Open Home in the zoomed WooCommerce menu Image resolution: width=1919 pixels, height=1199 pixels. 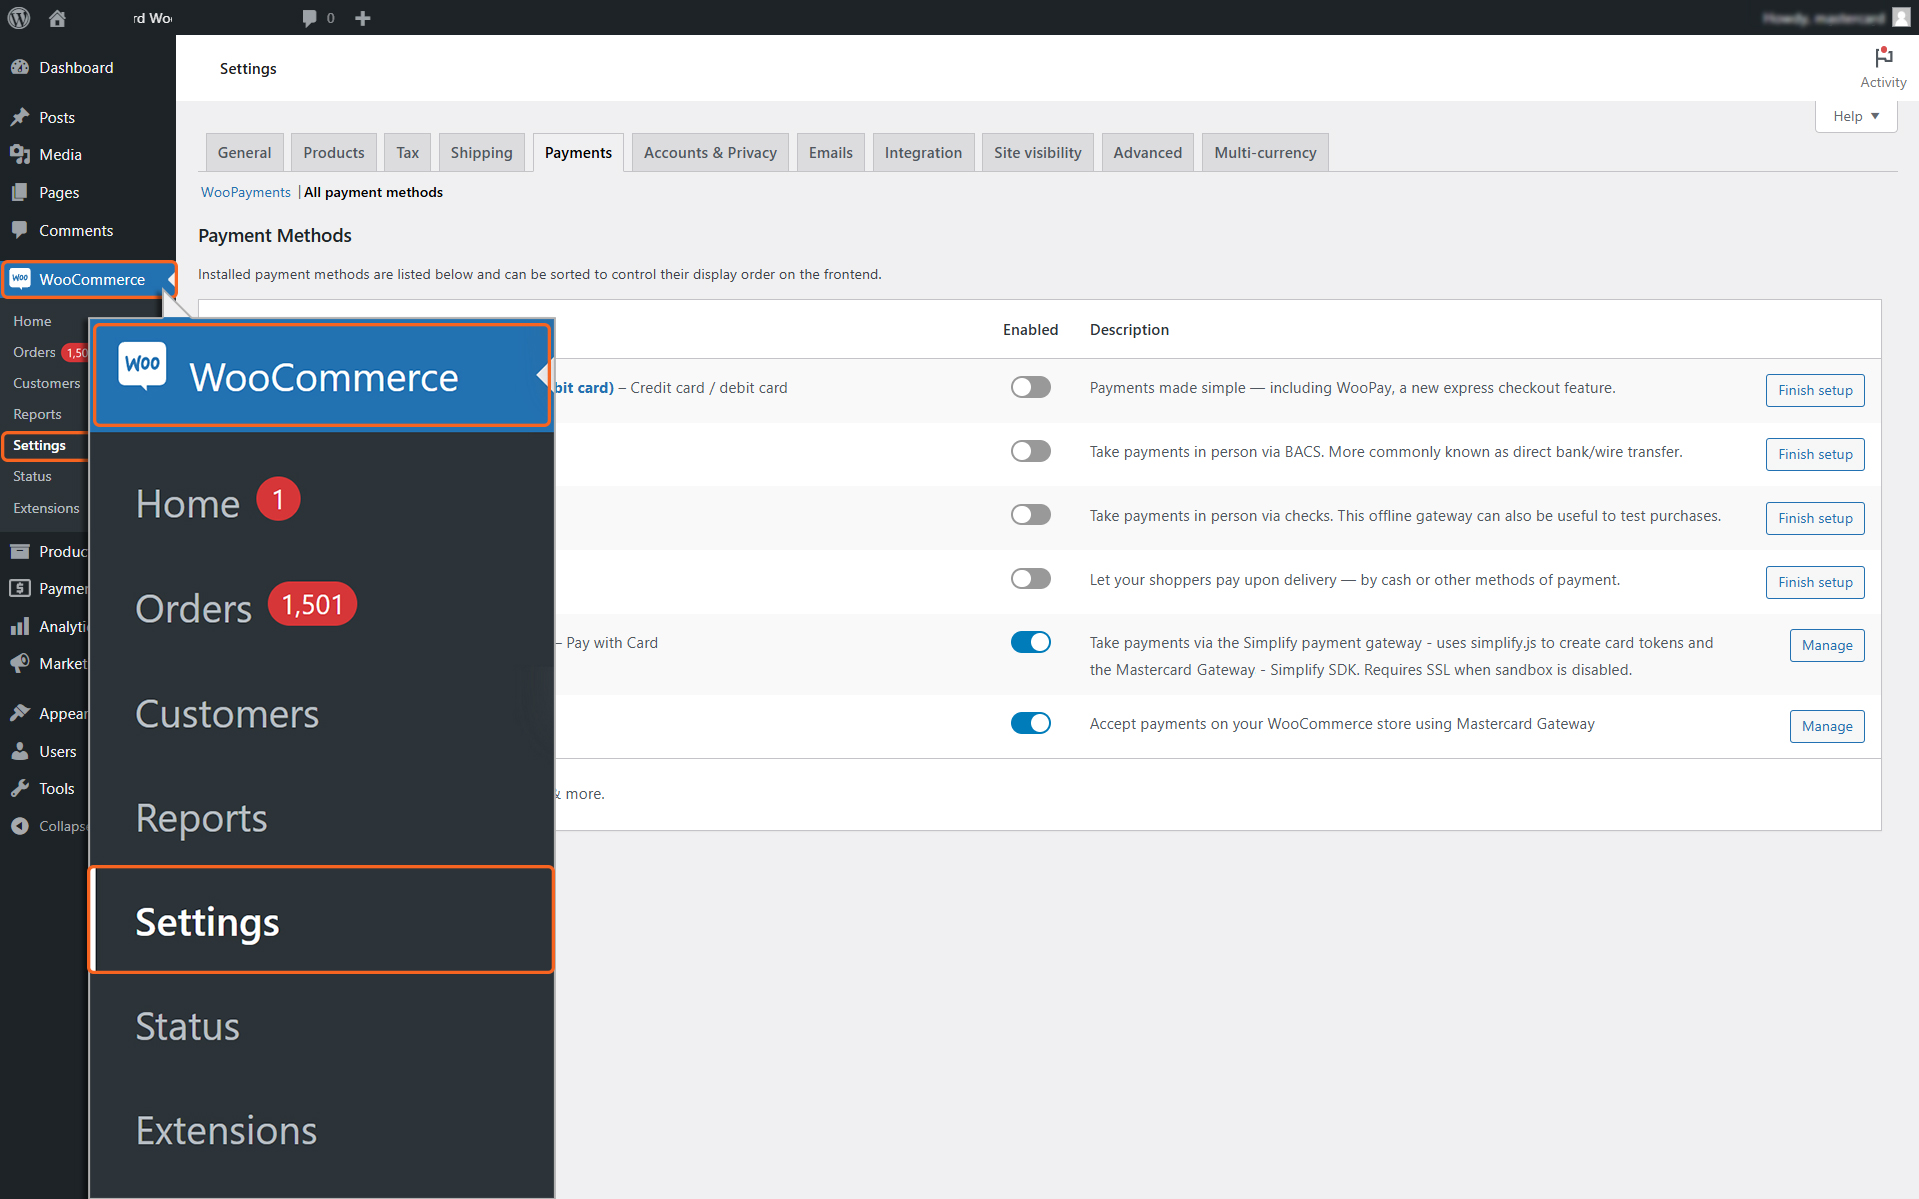[x=188, y=503]
